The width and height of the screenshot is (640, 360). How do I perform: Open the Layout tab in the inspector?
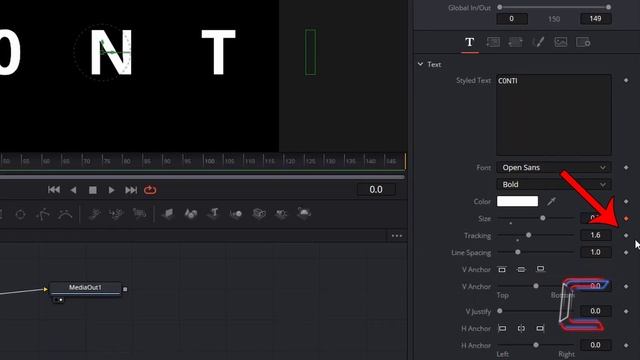coord(493,42)
